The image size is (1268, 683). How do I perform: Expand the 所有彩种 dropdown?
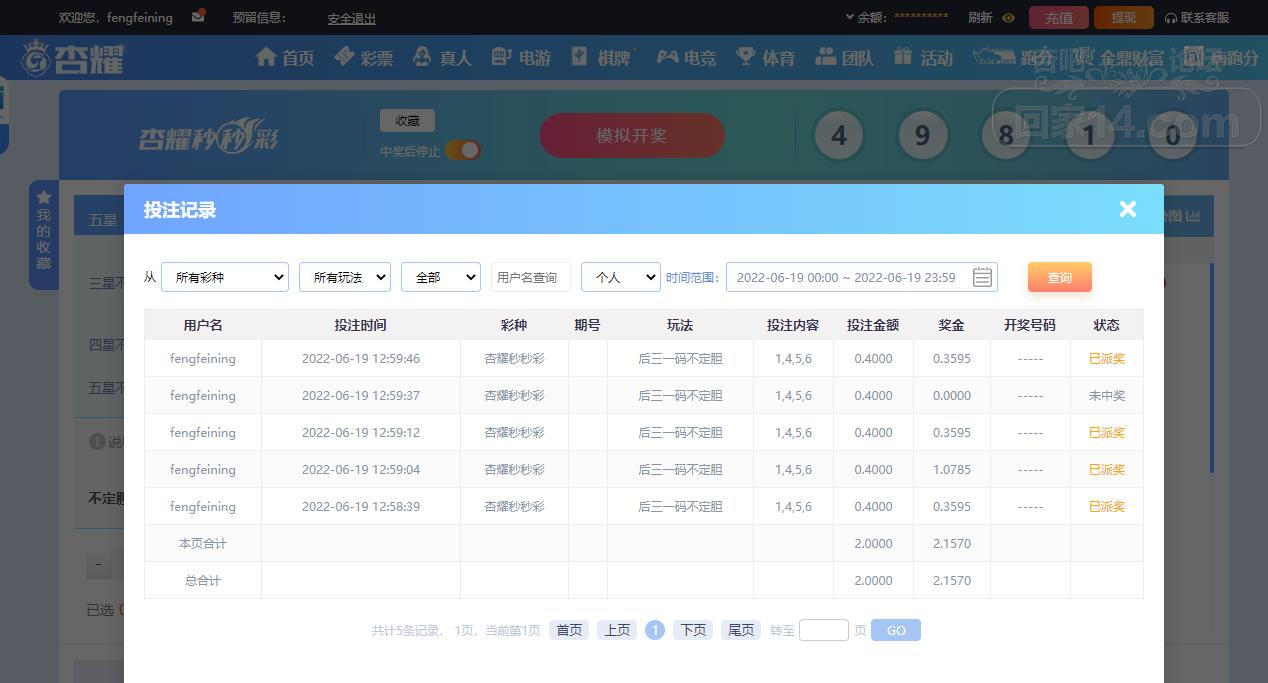pos(224,277)
